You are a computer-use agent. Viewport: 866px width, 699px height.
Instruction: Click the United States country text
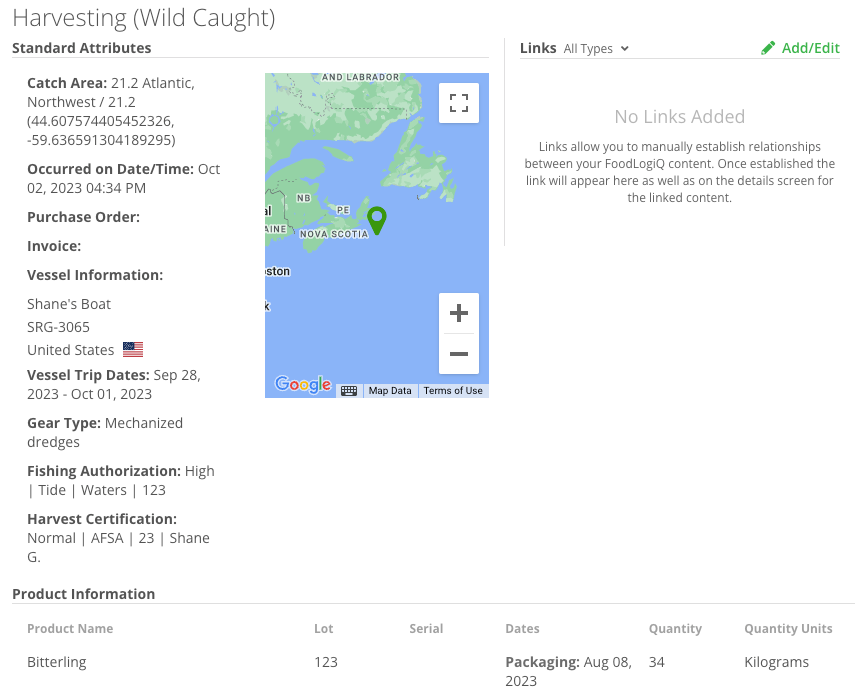(71, 350)
